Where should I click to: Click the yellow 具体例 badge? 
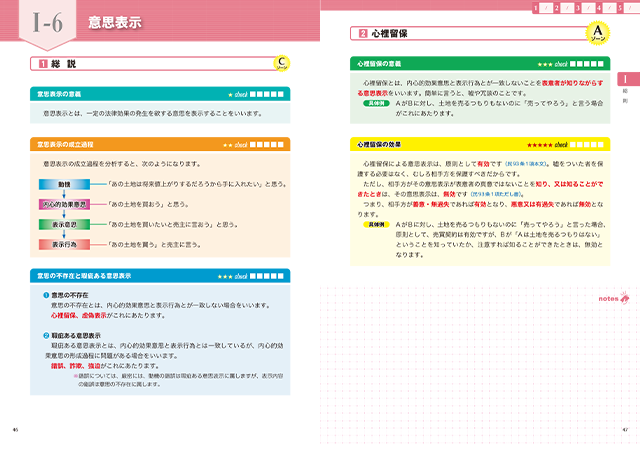click(376, 225)
